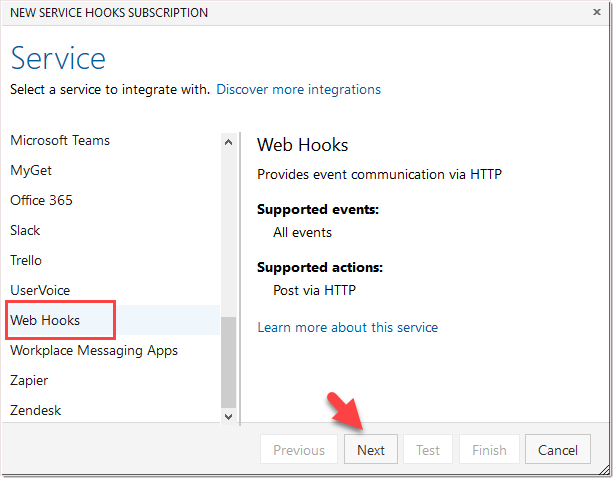Click the Previous button

point(298,450)
